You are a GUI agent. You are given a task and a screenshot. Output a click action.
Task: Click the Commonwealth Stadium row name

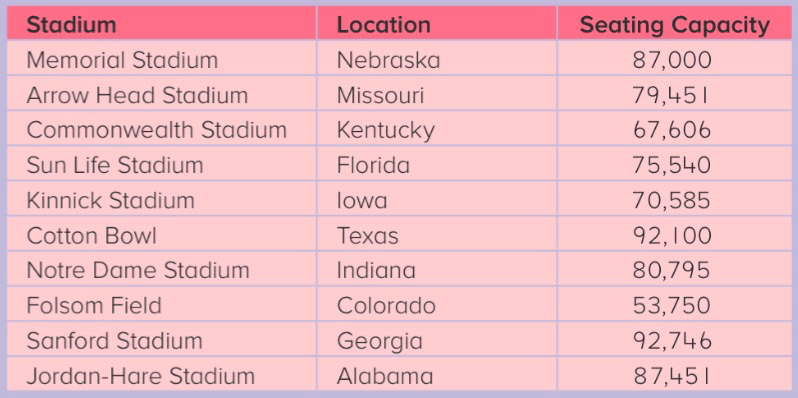pyautogui.click(x=156, y=130)
